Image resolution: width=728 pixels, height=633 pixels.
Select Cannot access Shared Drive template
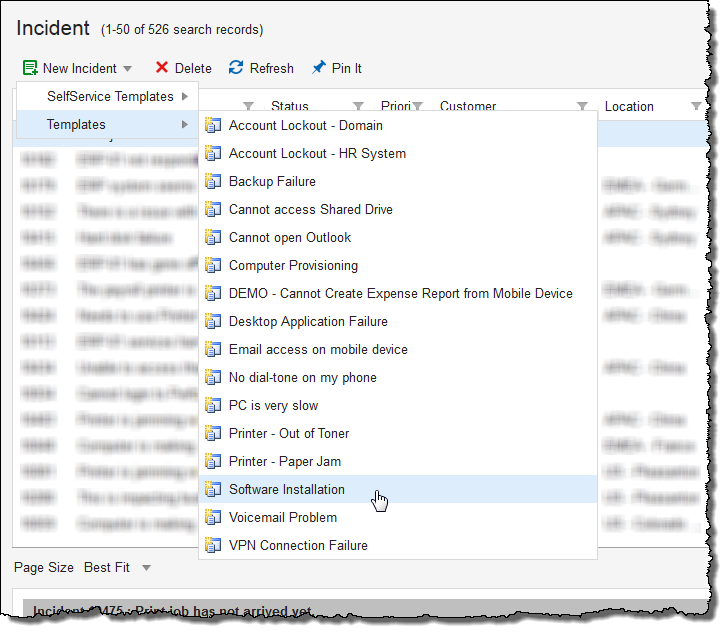point(398,209)
